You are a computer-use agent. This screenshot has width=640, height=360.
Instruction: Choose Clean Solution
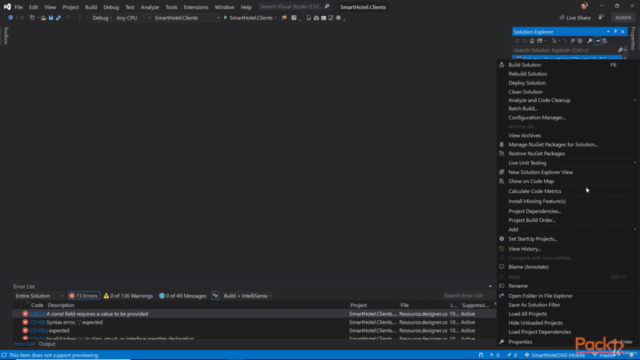[568, 92]
